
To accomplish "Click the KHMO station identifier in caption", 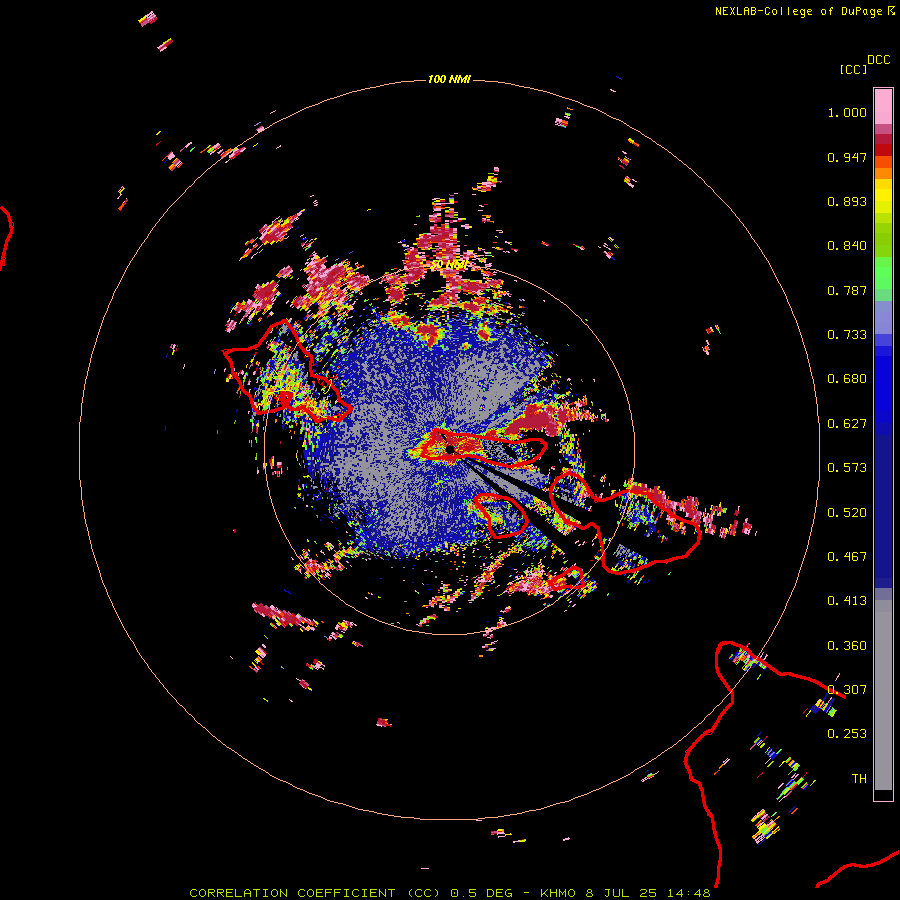I will [x=558, y=893].
